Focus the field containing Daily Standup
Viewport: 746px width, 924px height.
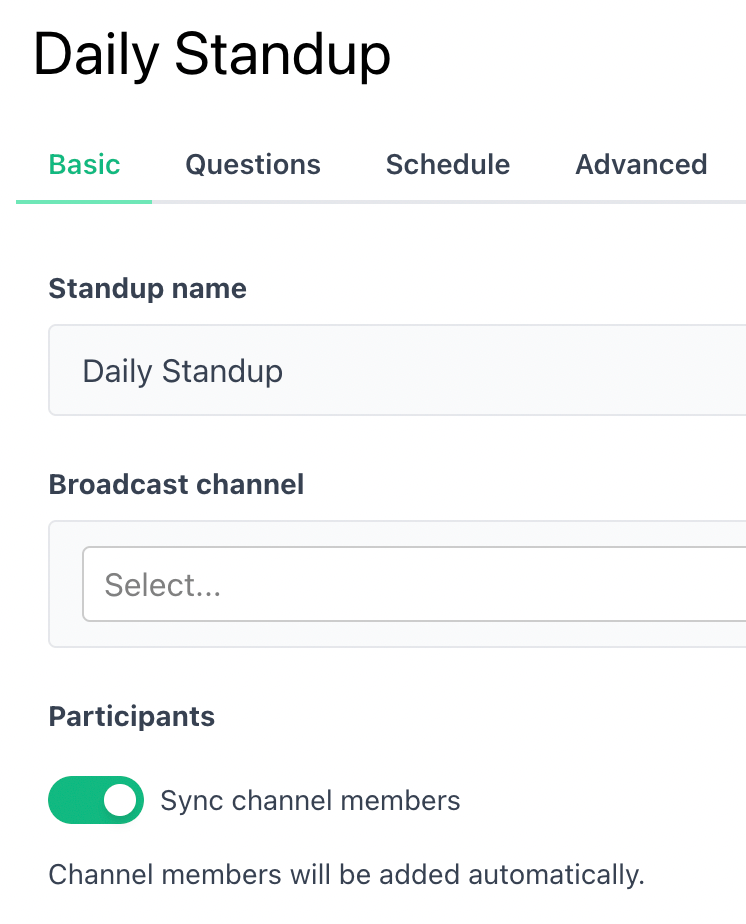(x=300, y=370)
